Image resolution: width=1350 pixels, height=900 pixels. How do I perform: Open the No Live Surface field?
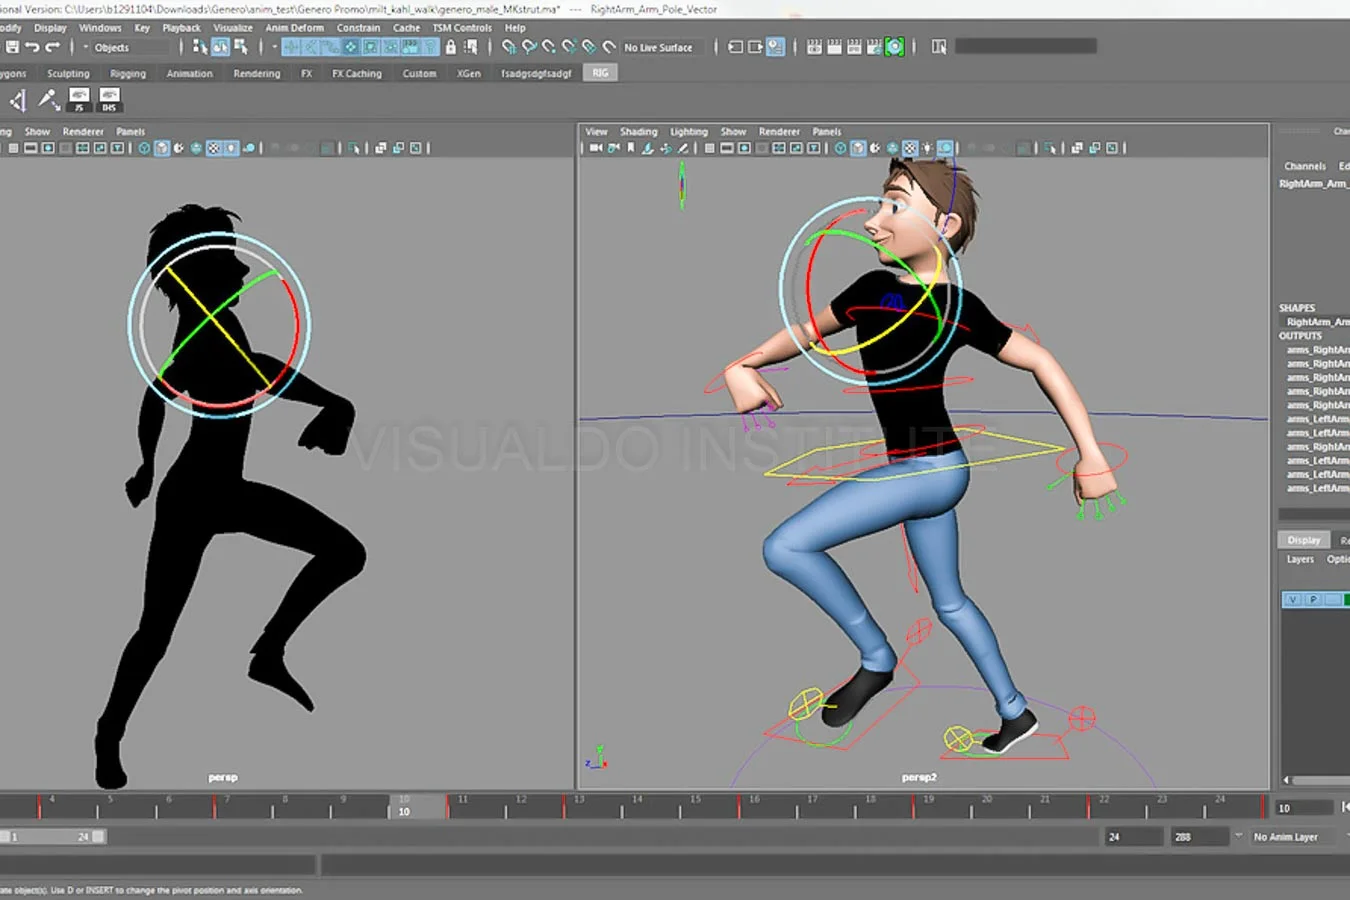tap(658, 47)
